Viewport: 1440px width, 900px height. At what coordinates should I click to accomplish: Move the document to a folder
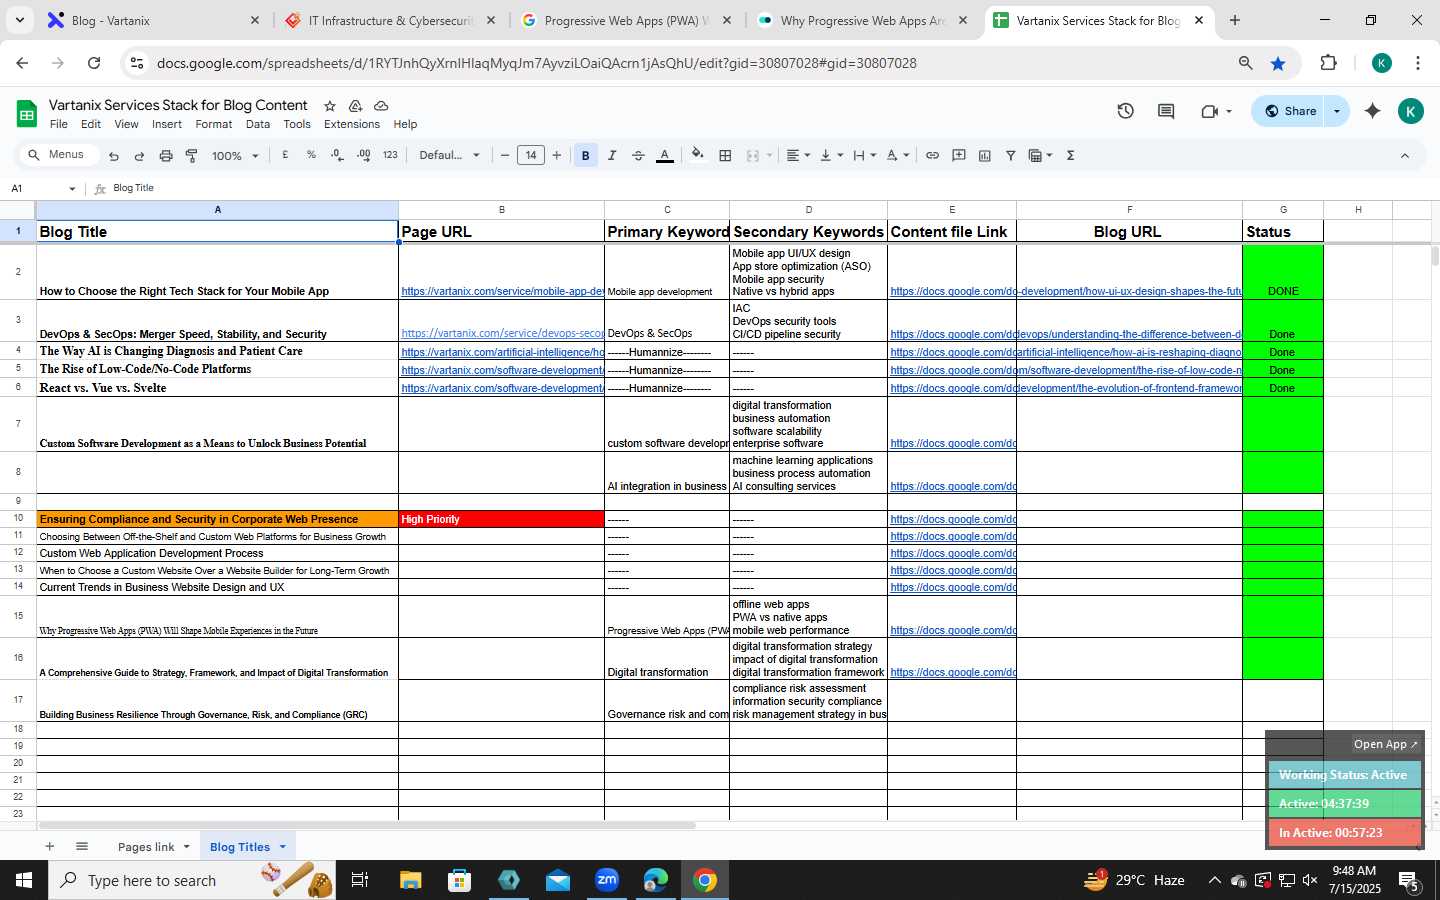[355, 106]
